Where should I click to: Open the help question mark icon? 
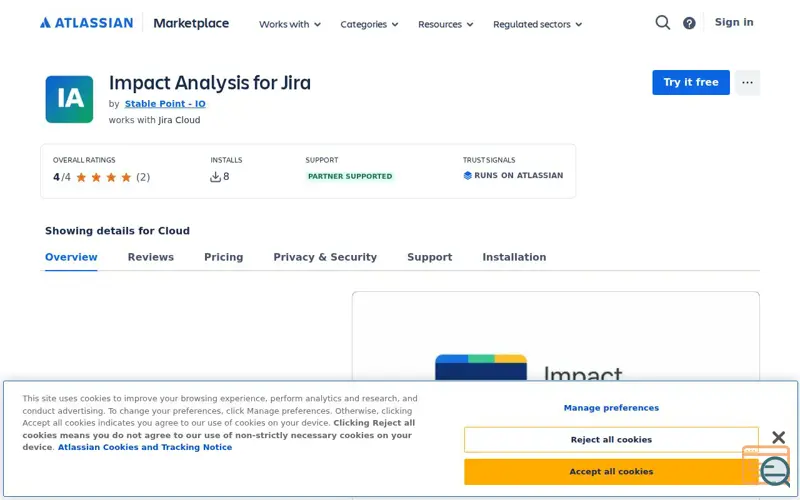pyautogui.click(x=689, y=23)
